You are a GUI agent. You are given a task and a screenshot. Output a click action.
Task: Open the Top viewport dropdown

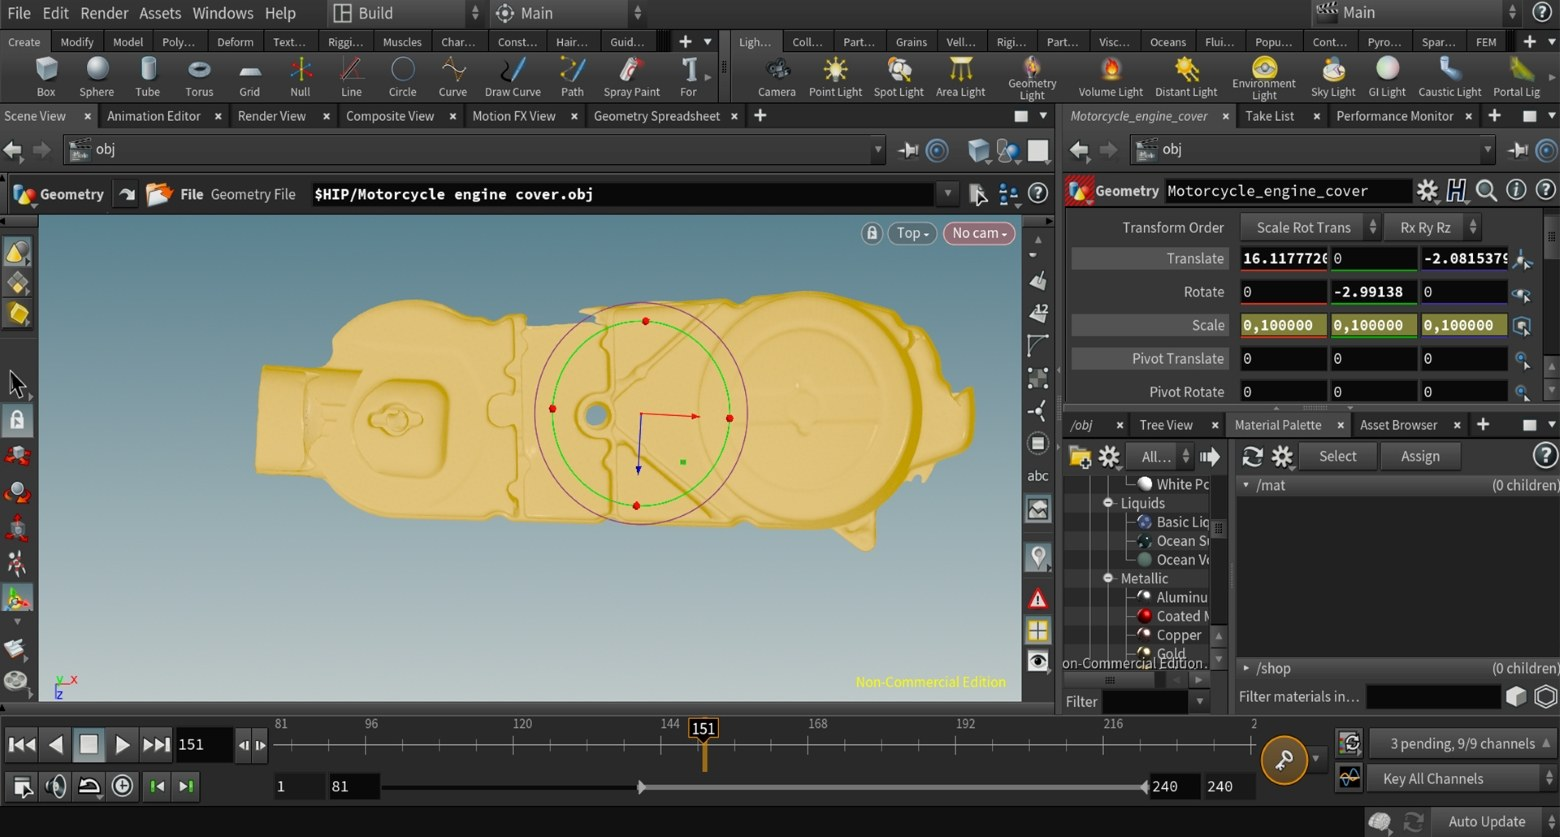912,233
